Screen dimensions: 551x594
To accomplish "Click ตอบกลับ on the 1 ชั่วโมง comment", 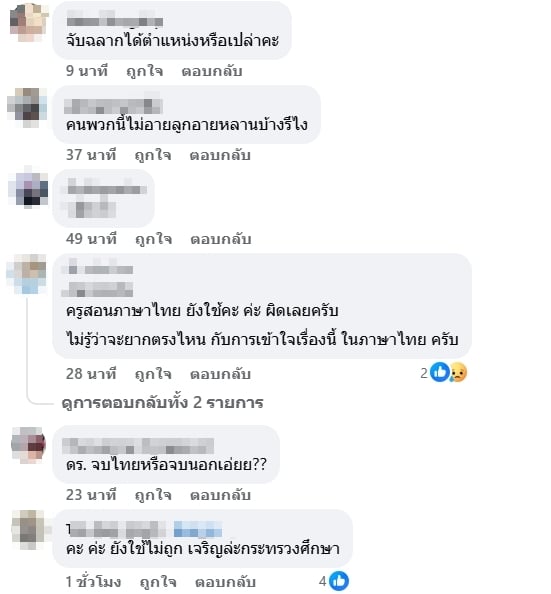I will coord(225,582).
